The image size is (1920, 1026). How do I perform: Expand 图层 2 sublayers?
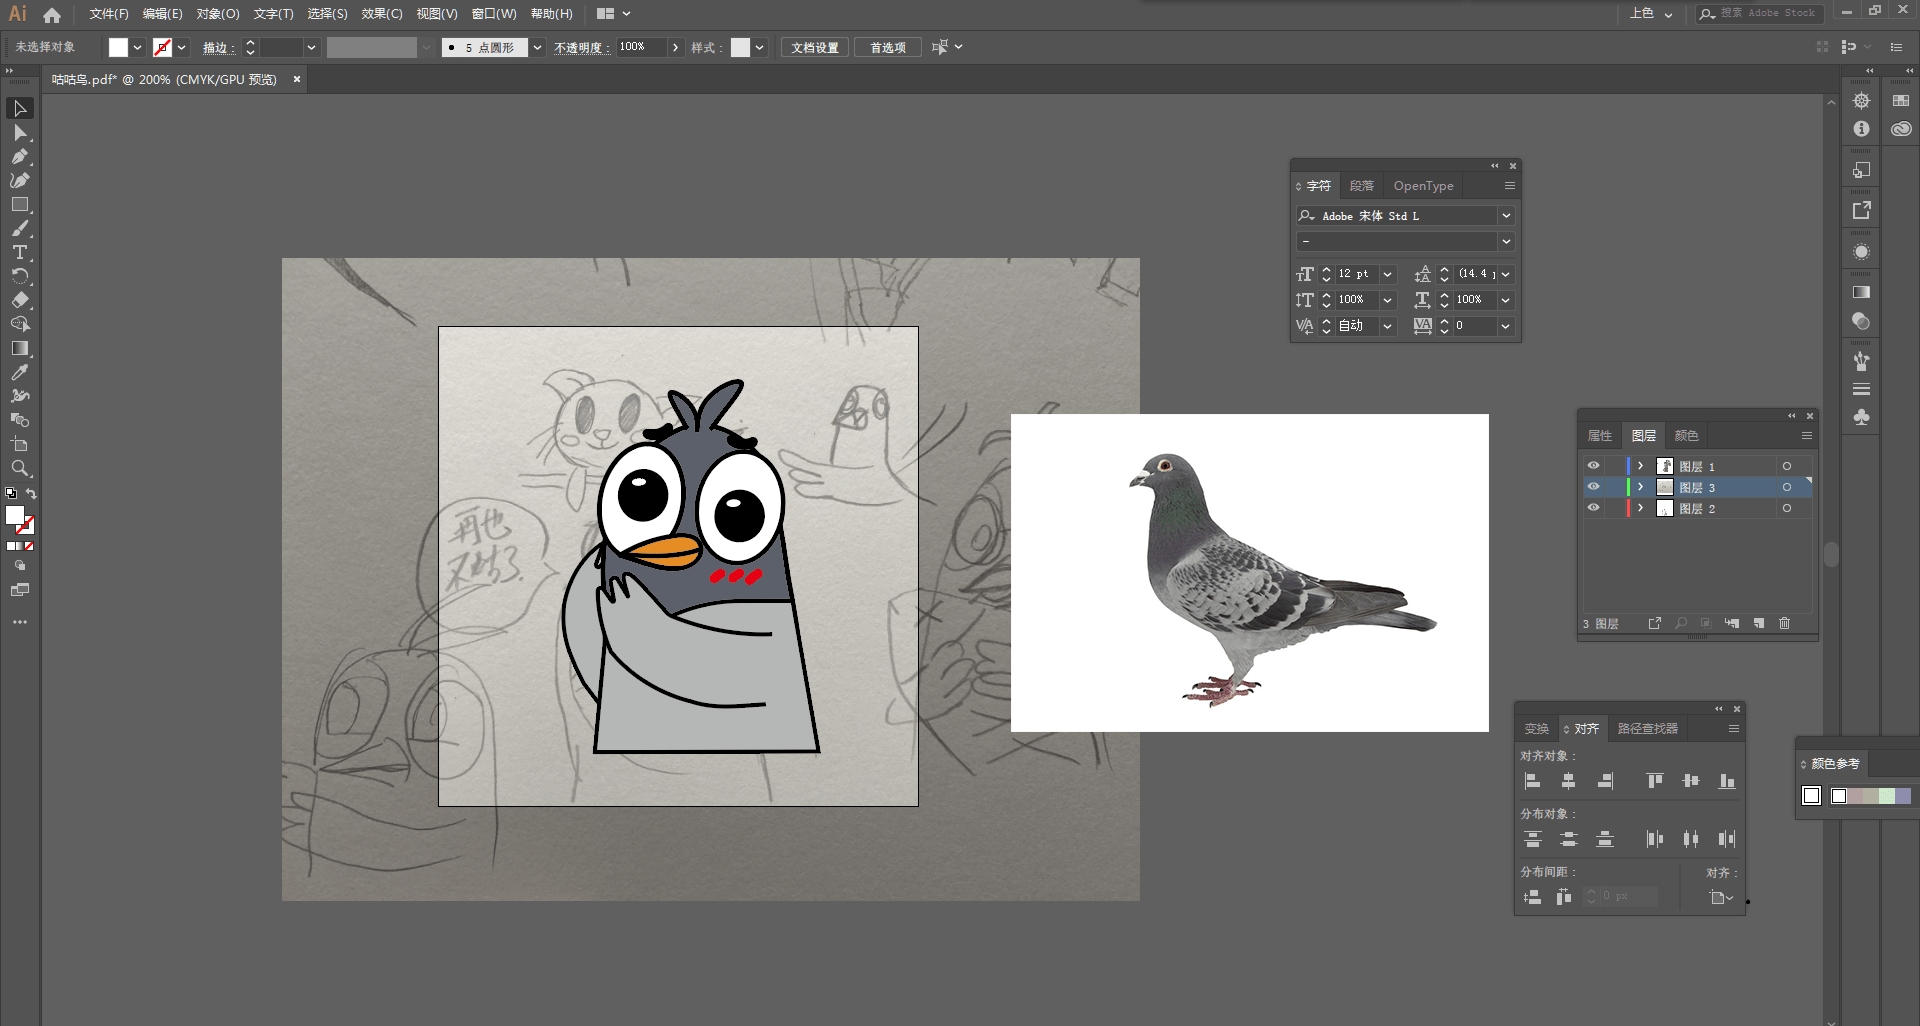(1640, 508)
